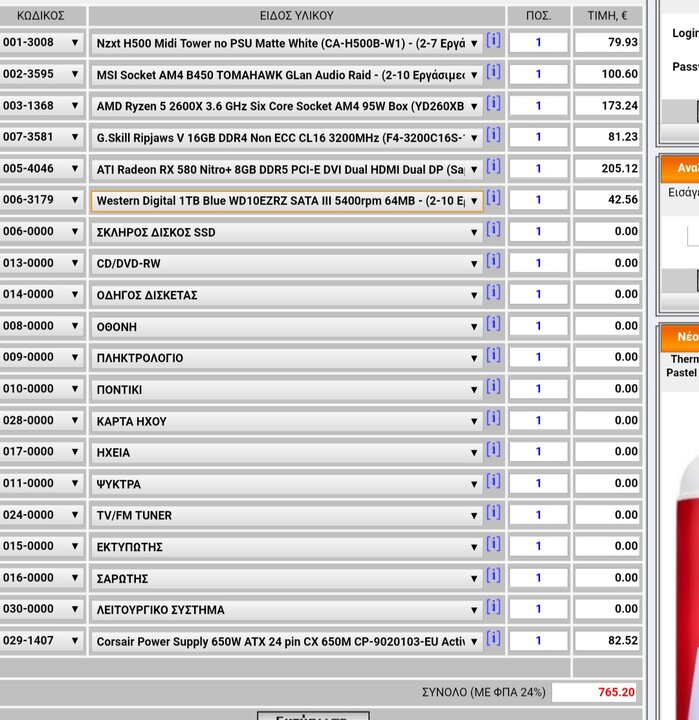Screen dimensions: 699x720
Task: Click the 765.20 total field
Action: [x=594, y=692]
